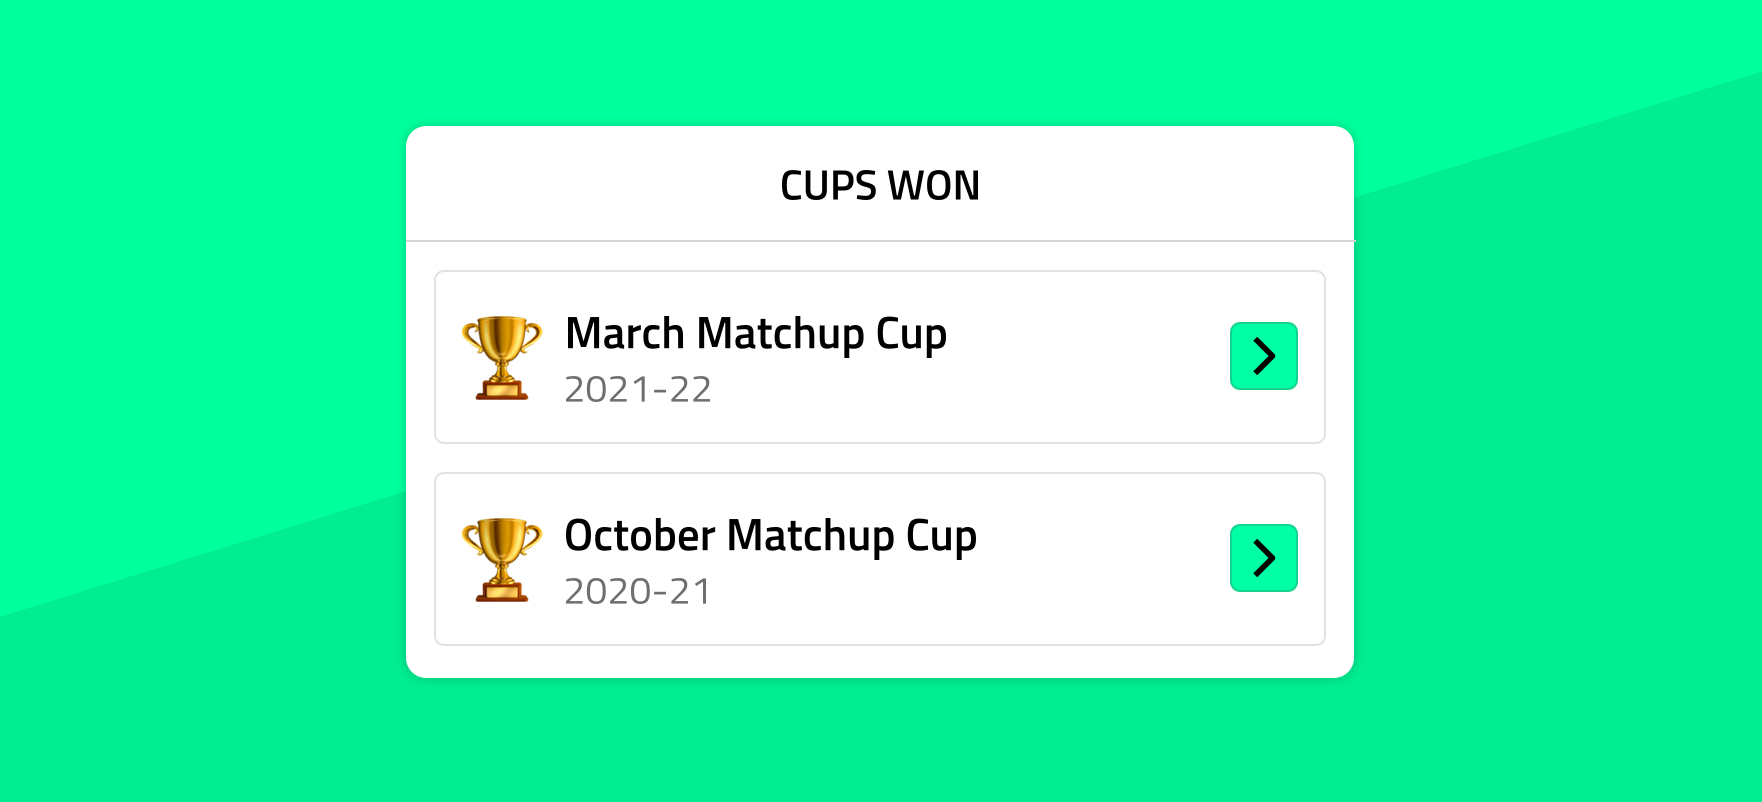Click the 2021-22 season label
Screen dimensions: 1762x802
[x=638, y=390]
